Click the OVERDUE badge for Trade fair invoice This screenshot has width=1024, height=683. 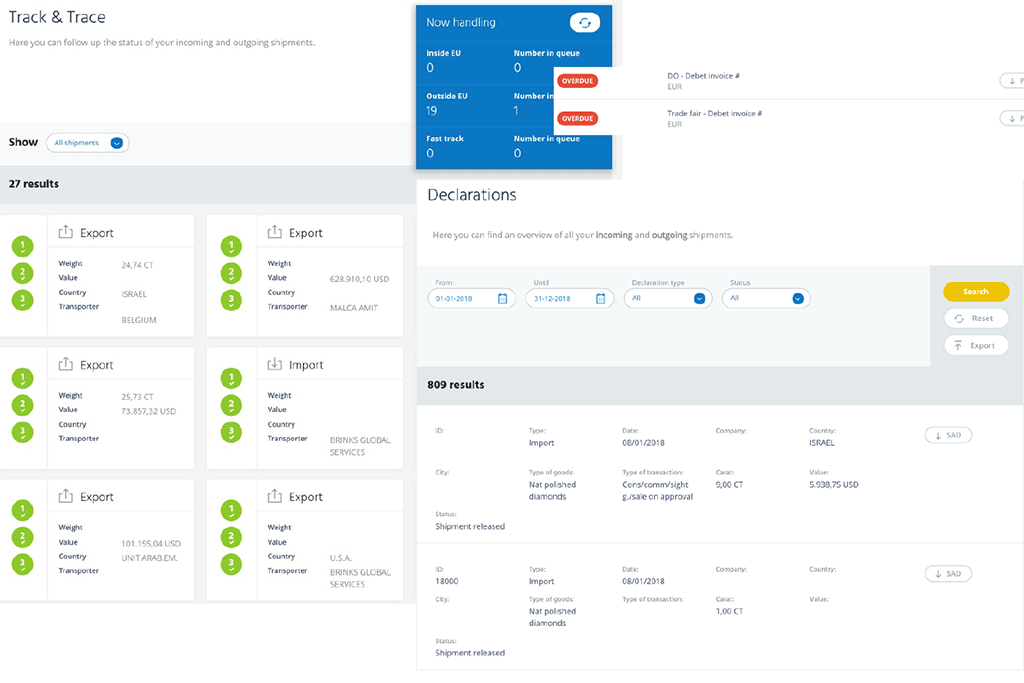click(577, 118)
